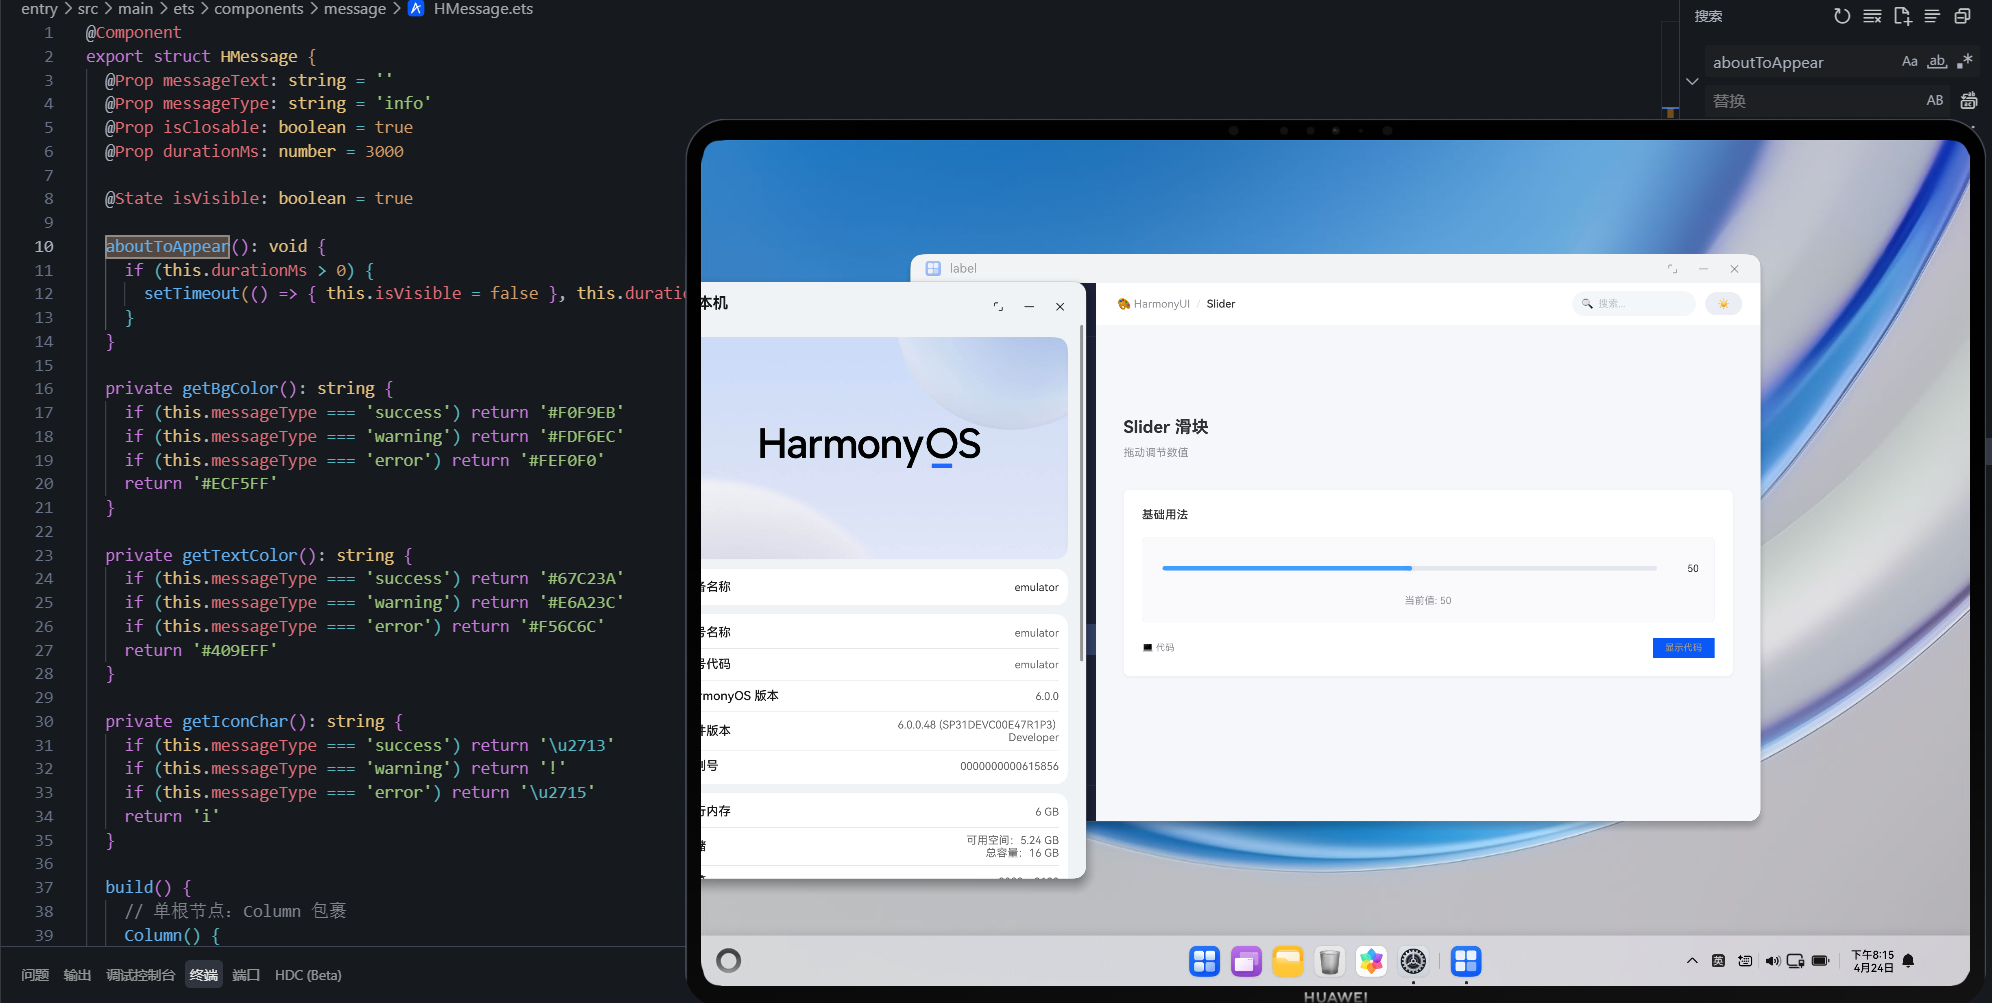Open the virtual keyboard tray icon
The width and height of the screenshot is (1992, 1003).
click(1745, 961)
